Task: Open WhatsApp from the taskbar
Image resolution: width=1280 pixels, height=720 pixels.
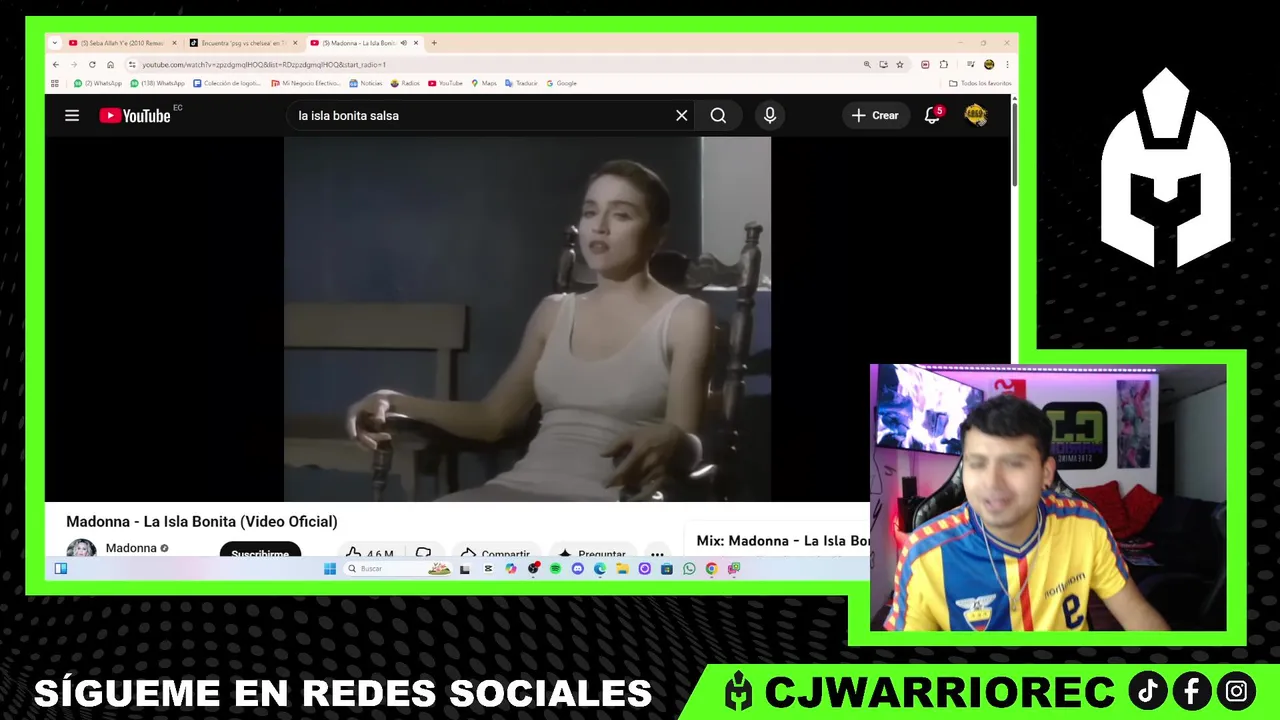Action: tap(689, 569)
